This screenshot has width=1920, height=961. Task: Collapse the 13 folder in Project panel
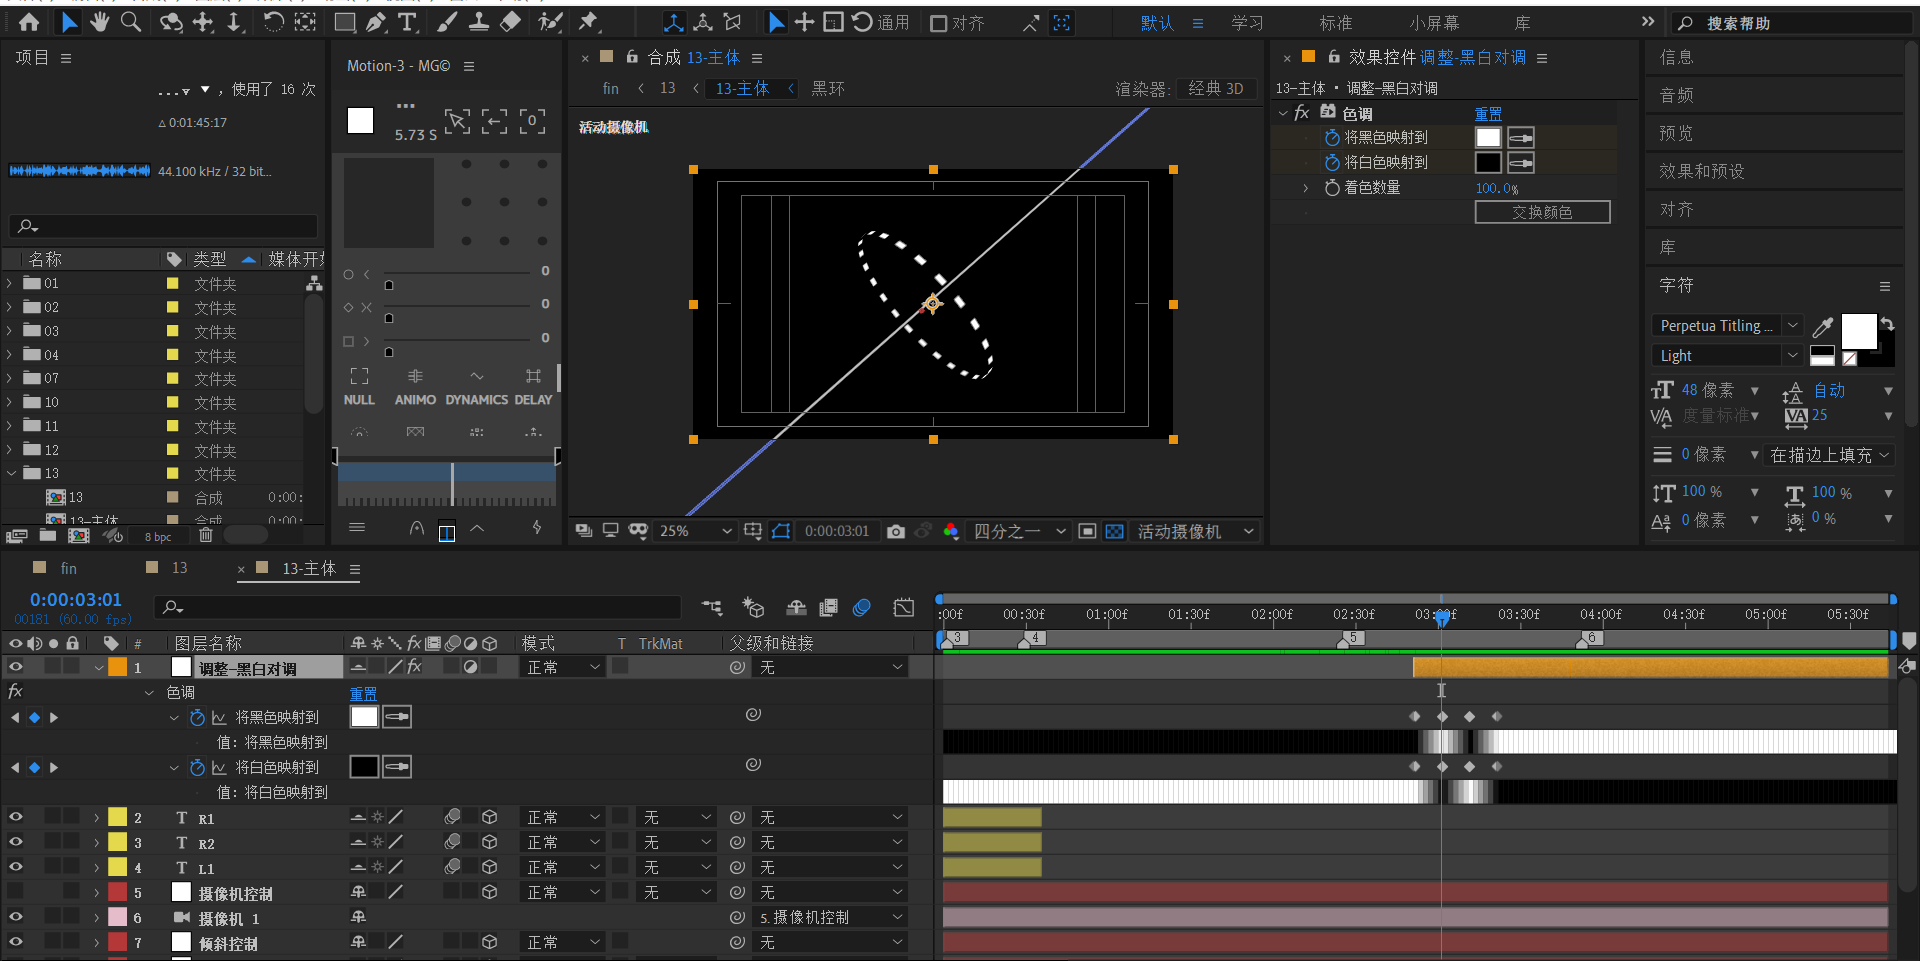pyautogui.click(x=10, y=473)
